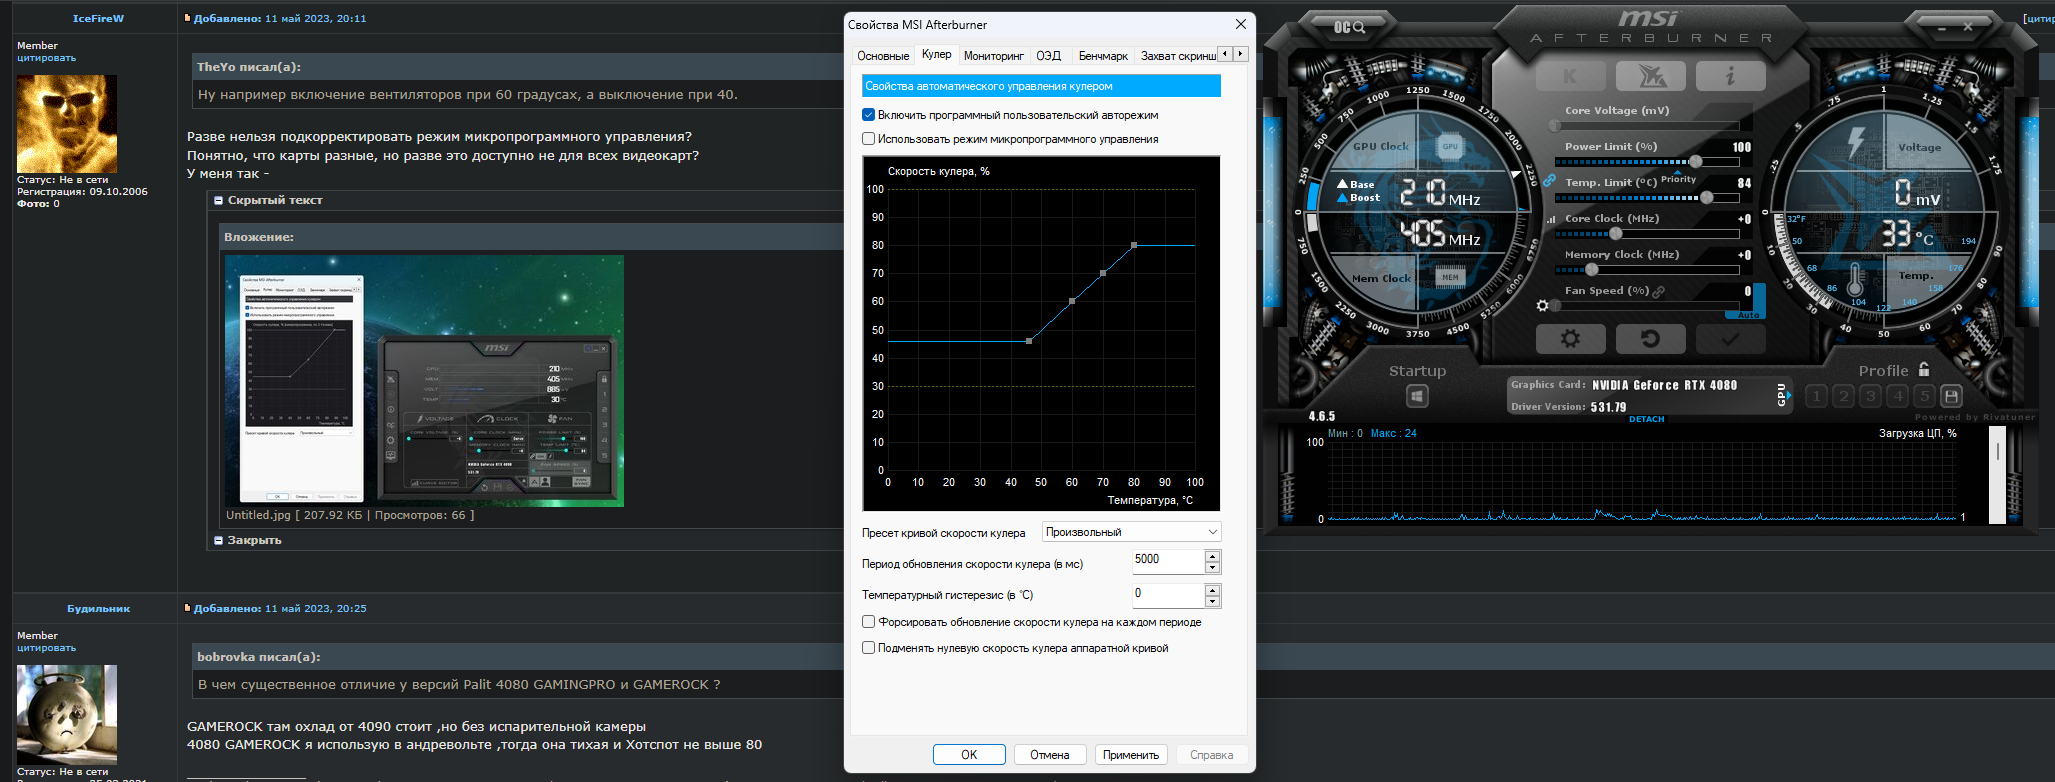Reset Afterburner settings to defaults
Viewport: 2055px width, 782px height.
(x=1651, y=339)
